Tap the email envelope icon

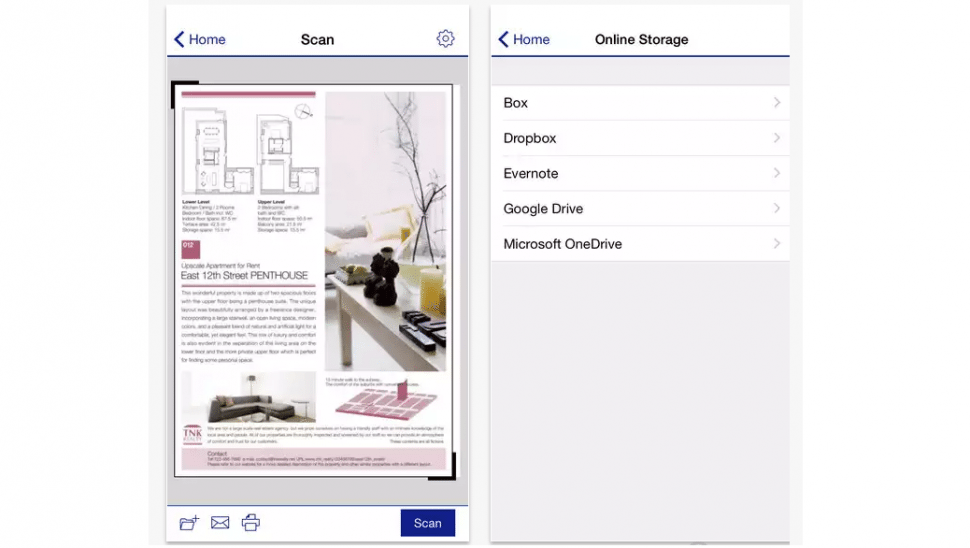click(x=220, y=523)
